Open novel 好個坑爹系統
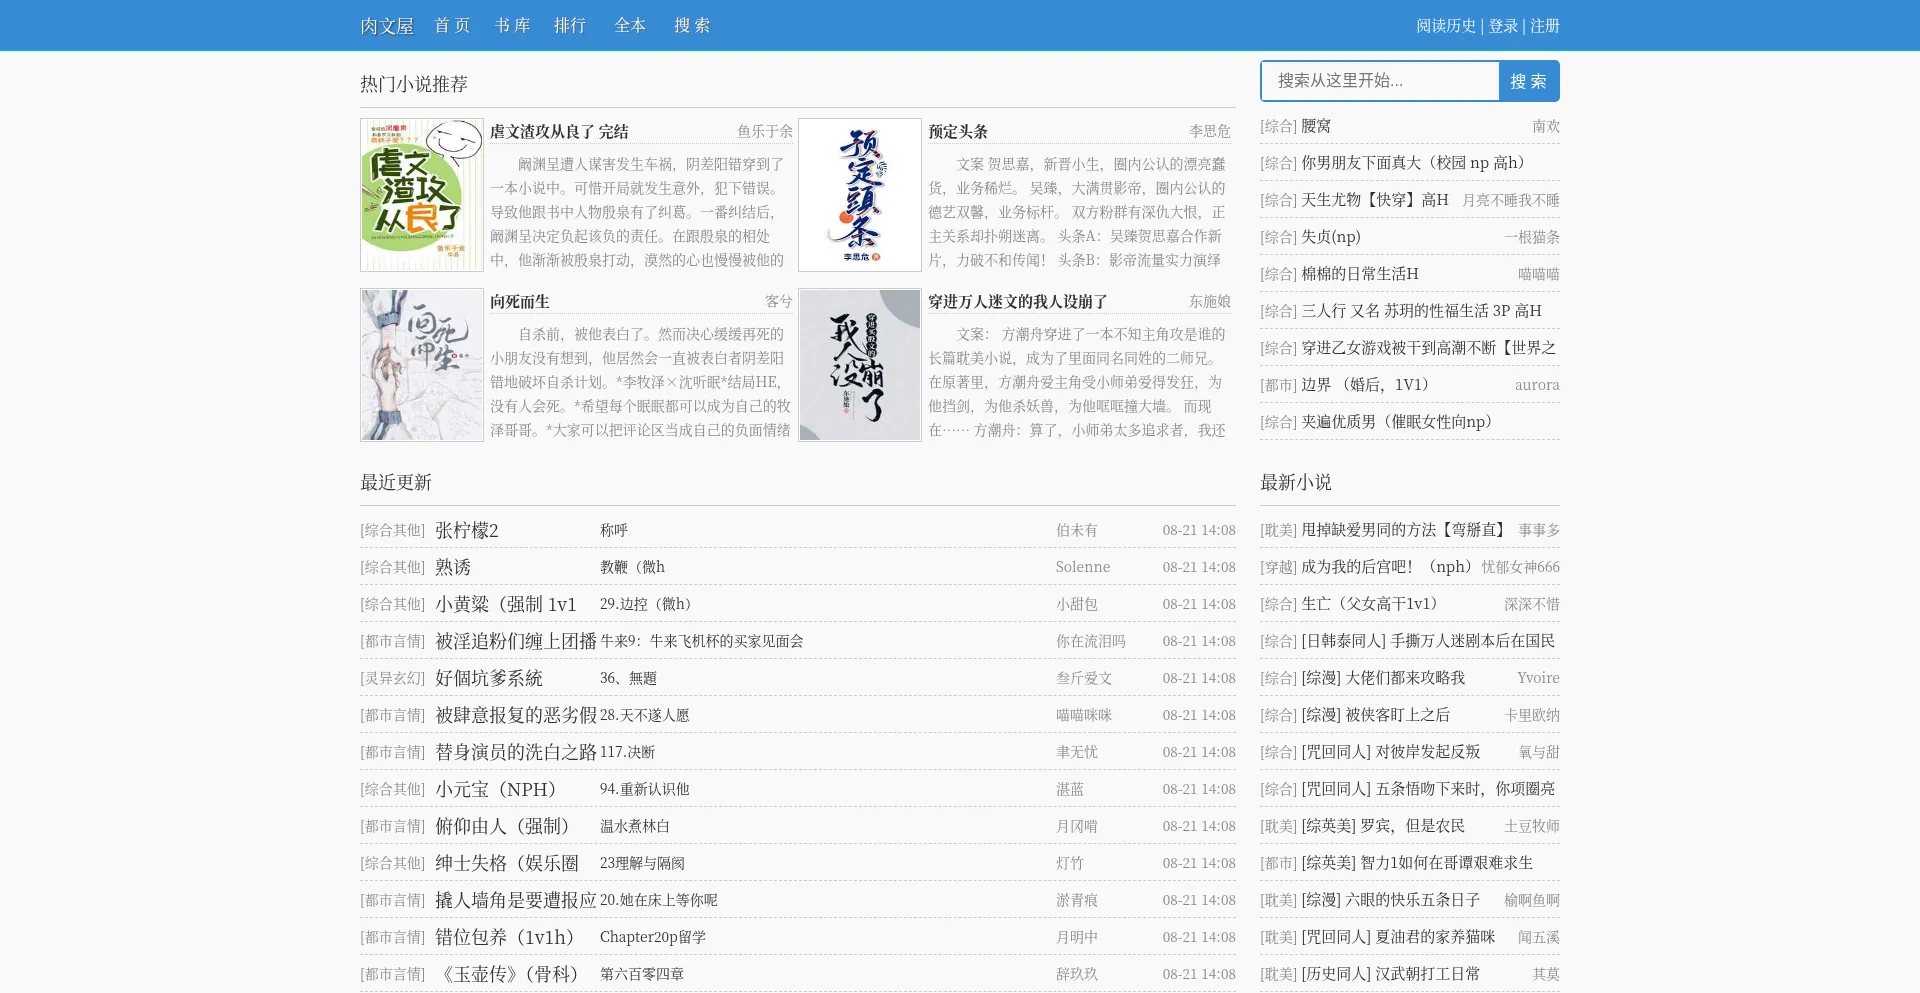The width and height of the screenshot is (1920, 993). coord(489,678)
